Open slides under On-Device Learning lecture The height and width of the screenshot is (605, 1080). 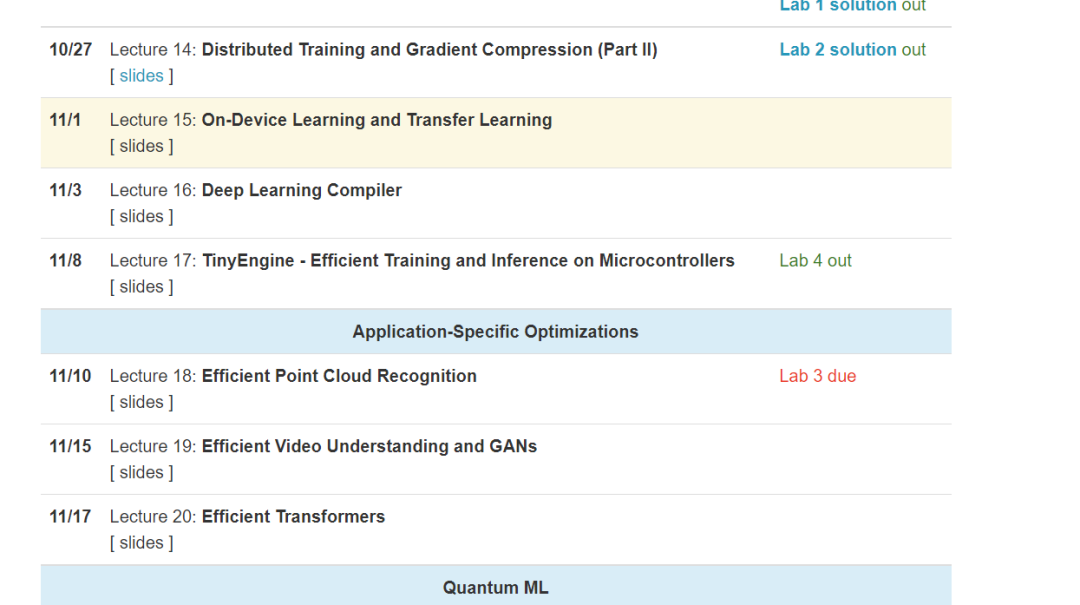click(x=141, y=146)
